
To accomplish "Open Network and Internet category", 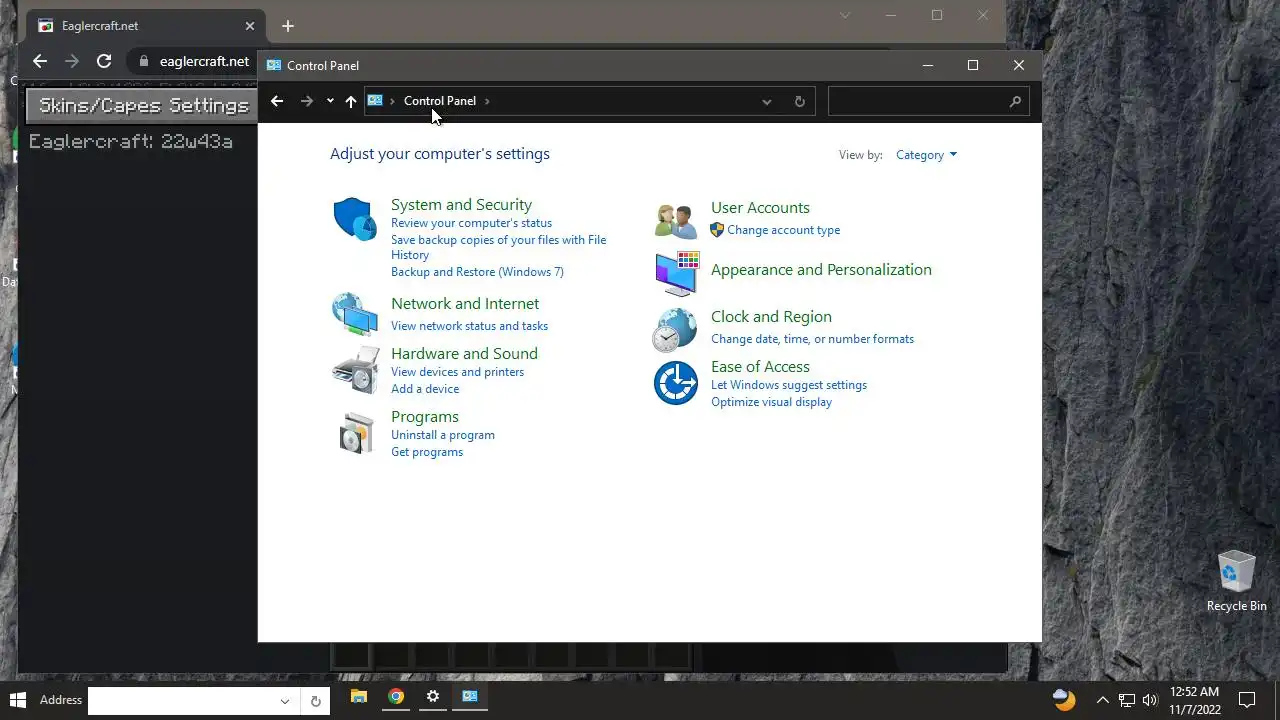I will (465, 303).
